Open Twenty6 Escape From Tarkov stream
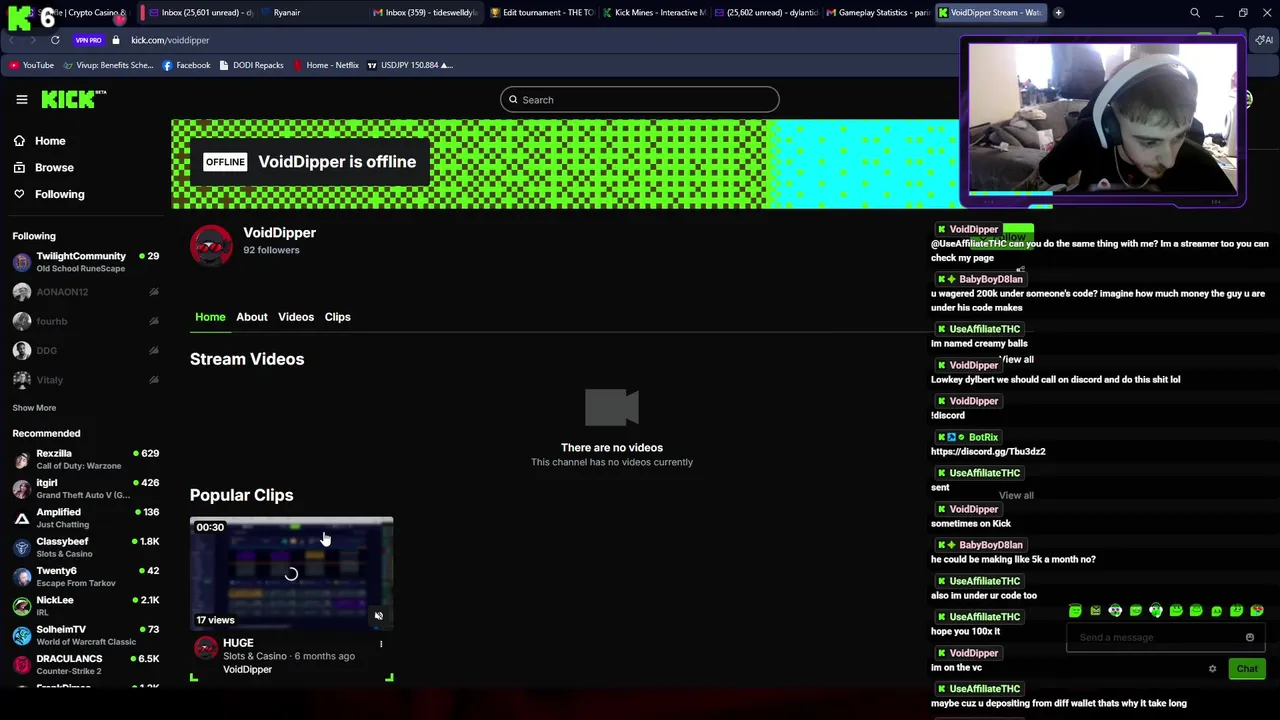The height and width of the screenshot is (720, 1280). tap(85, 576)
